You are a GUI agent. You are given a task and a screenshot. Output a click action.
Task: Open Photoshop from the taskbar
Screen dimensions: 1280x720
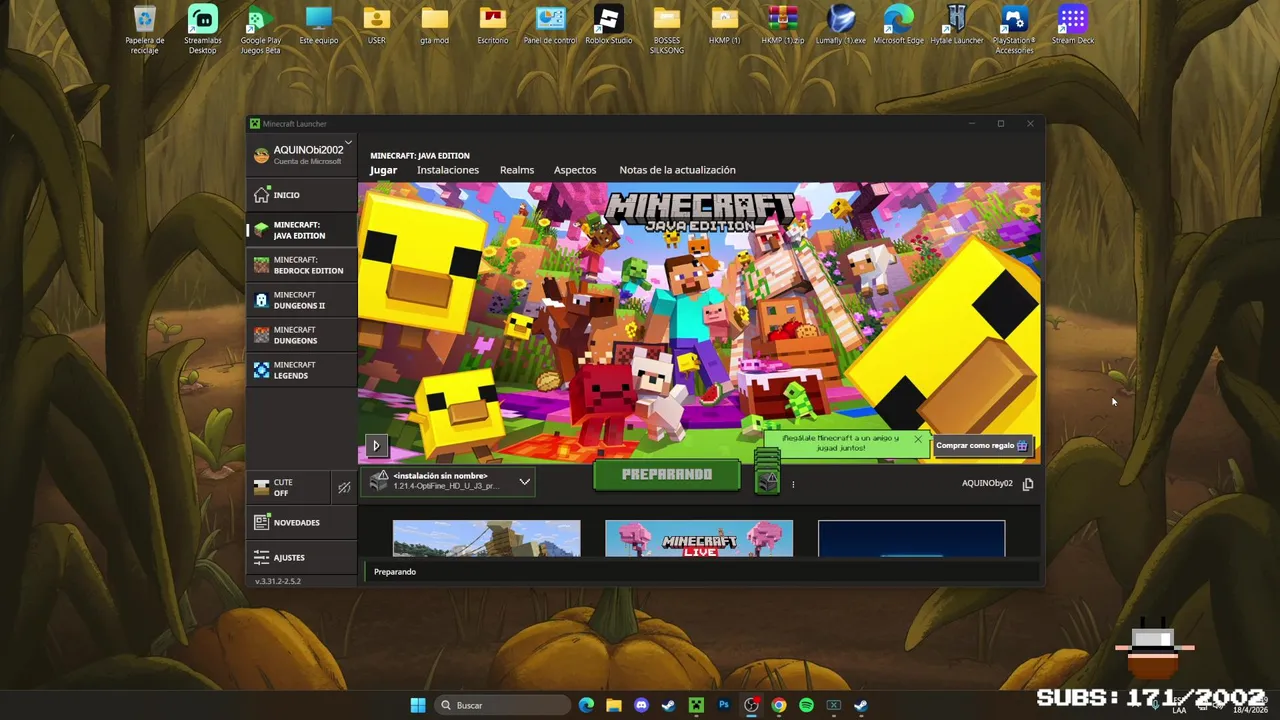[x=724, y=705]
